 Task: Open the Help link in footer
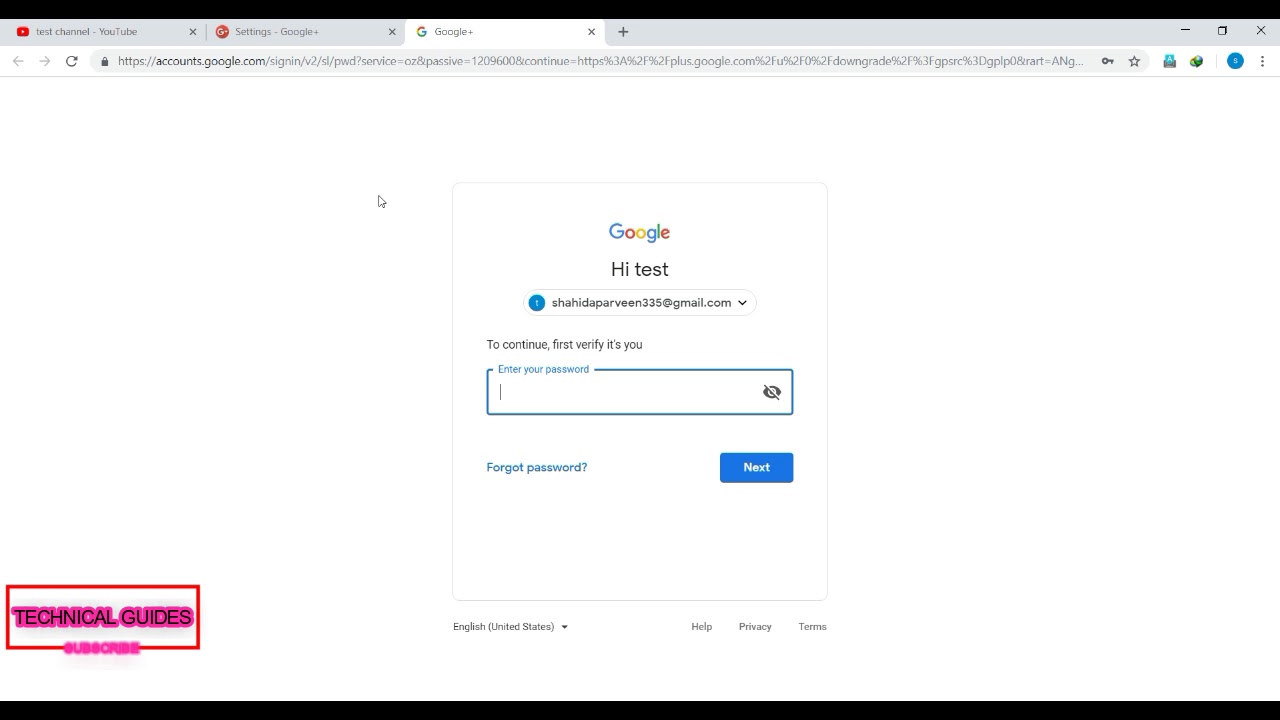coord(702,627)
